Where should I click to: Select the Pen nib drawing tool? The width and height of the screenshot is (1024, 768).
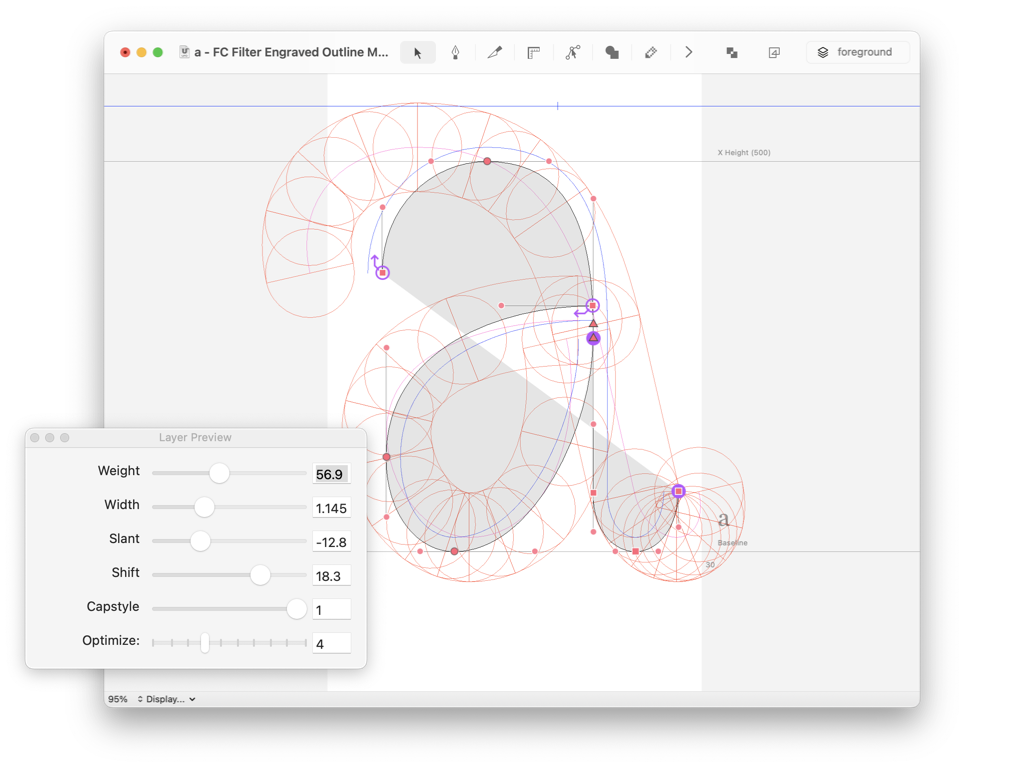(x=456, y=53)
